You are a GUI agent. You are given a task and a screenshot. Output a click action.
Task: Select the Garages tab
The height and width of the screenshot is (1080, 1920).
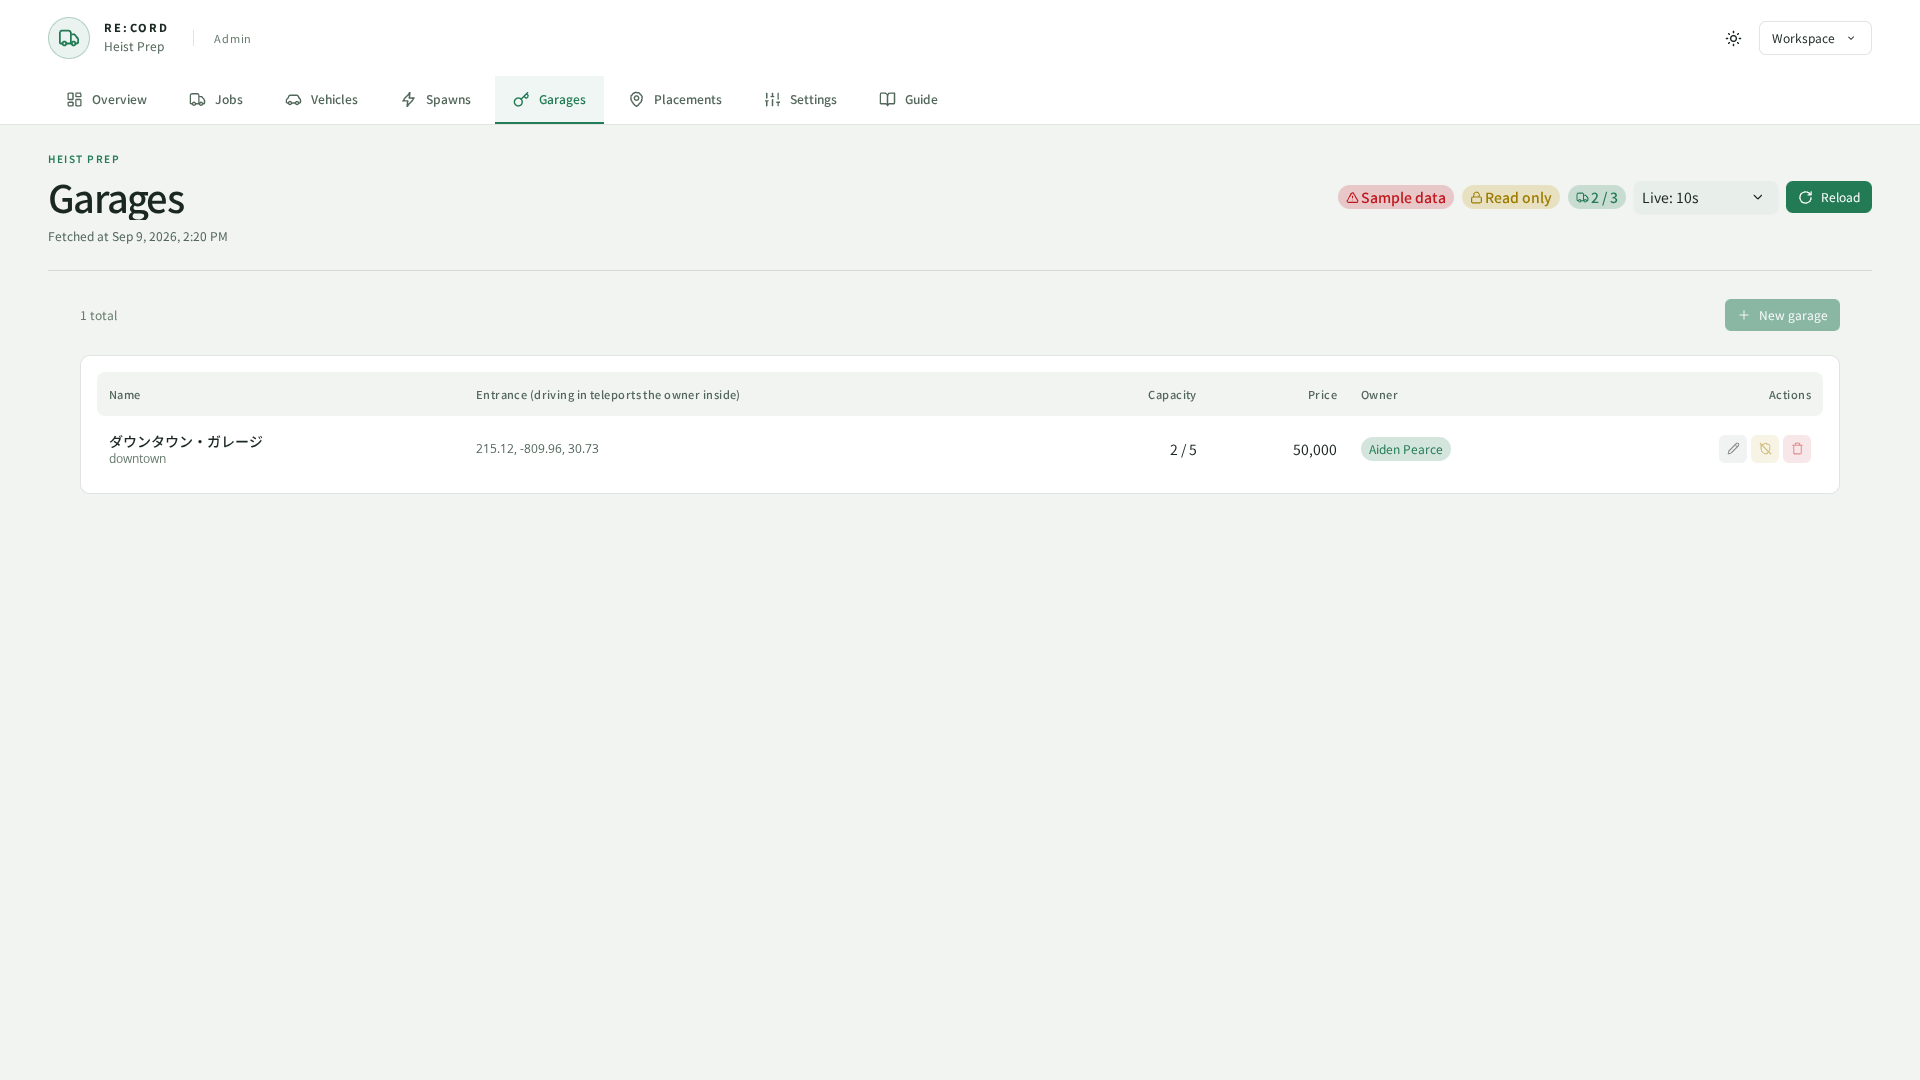click(x=549, y=99)
